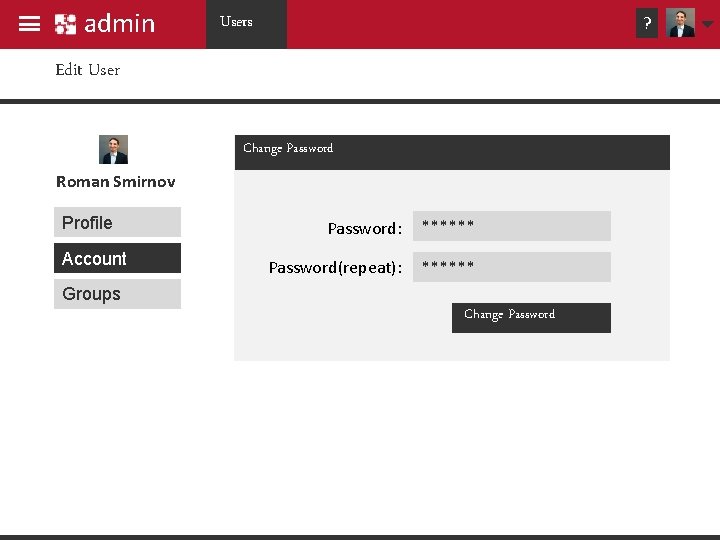Select the Account section
The height and width of the screenshot is (540, 720).
point(118,258)
